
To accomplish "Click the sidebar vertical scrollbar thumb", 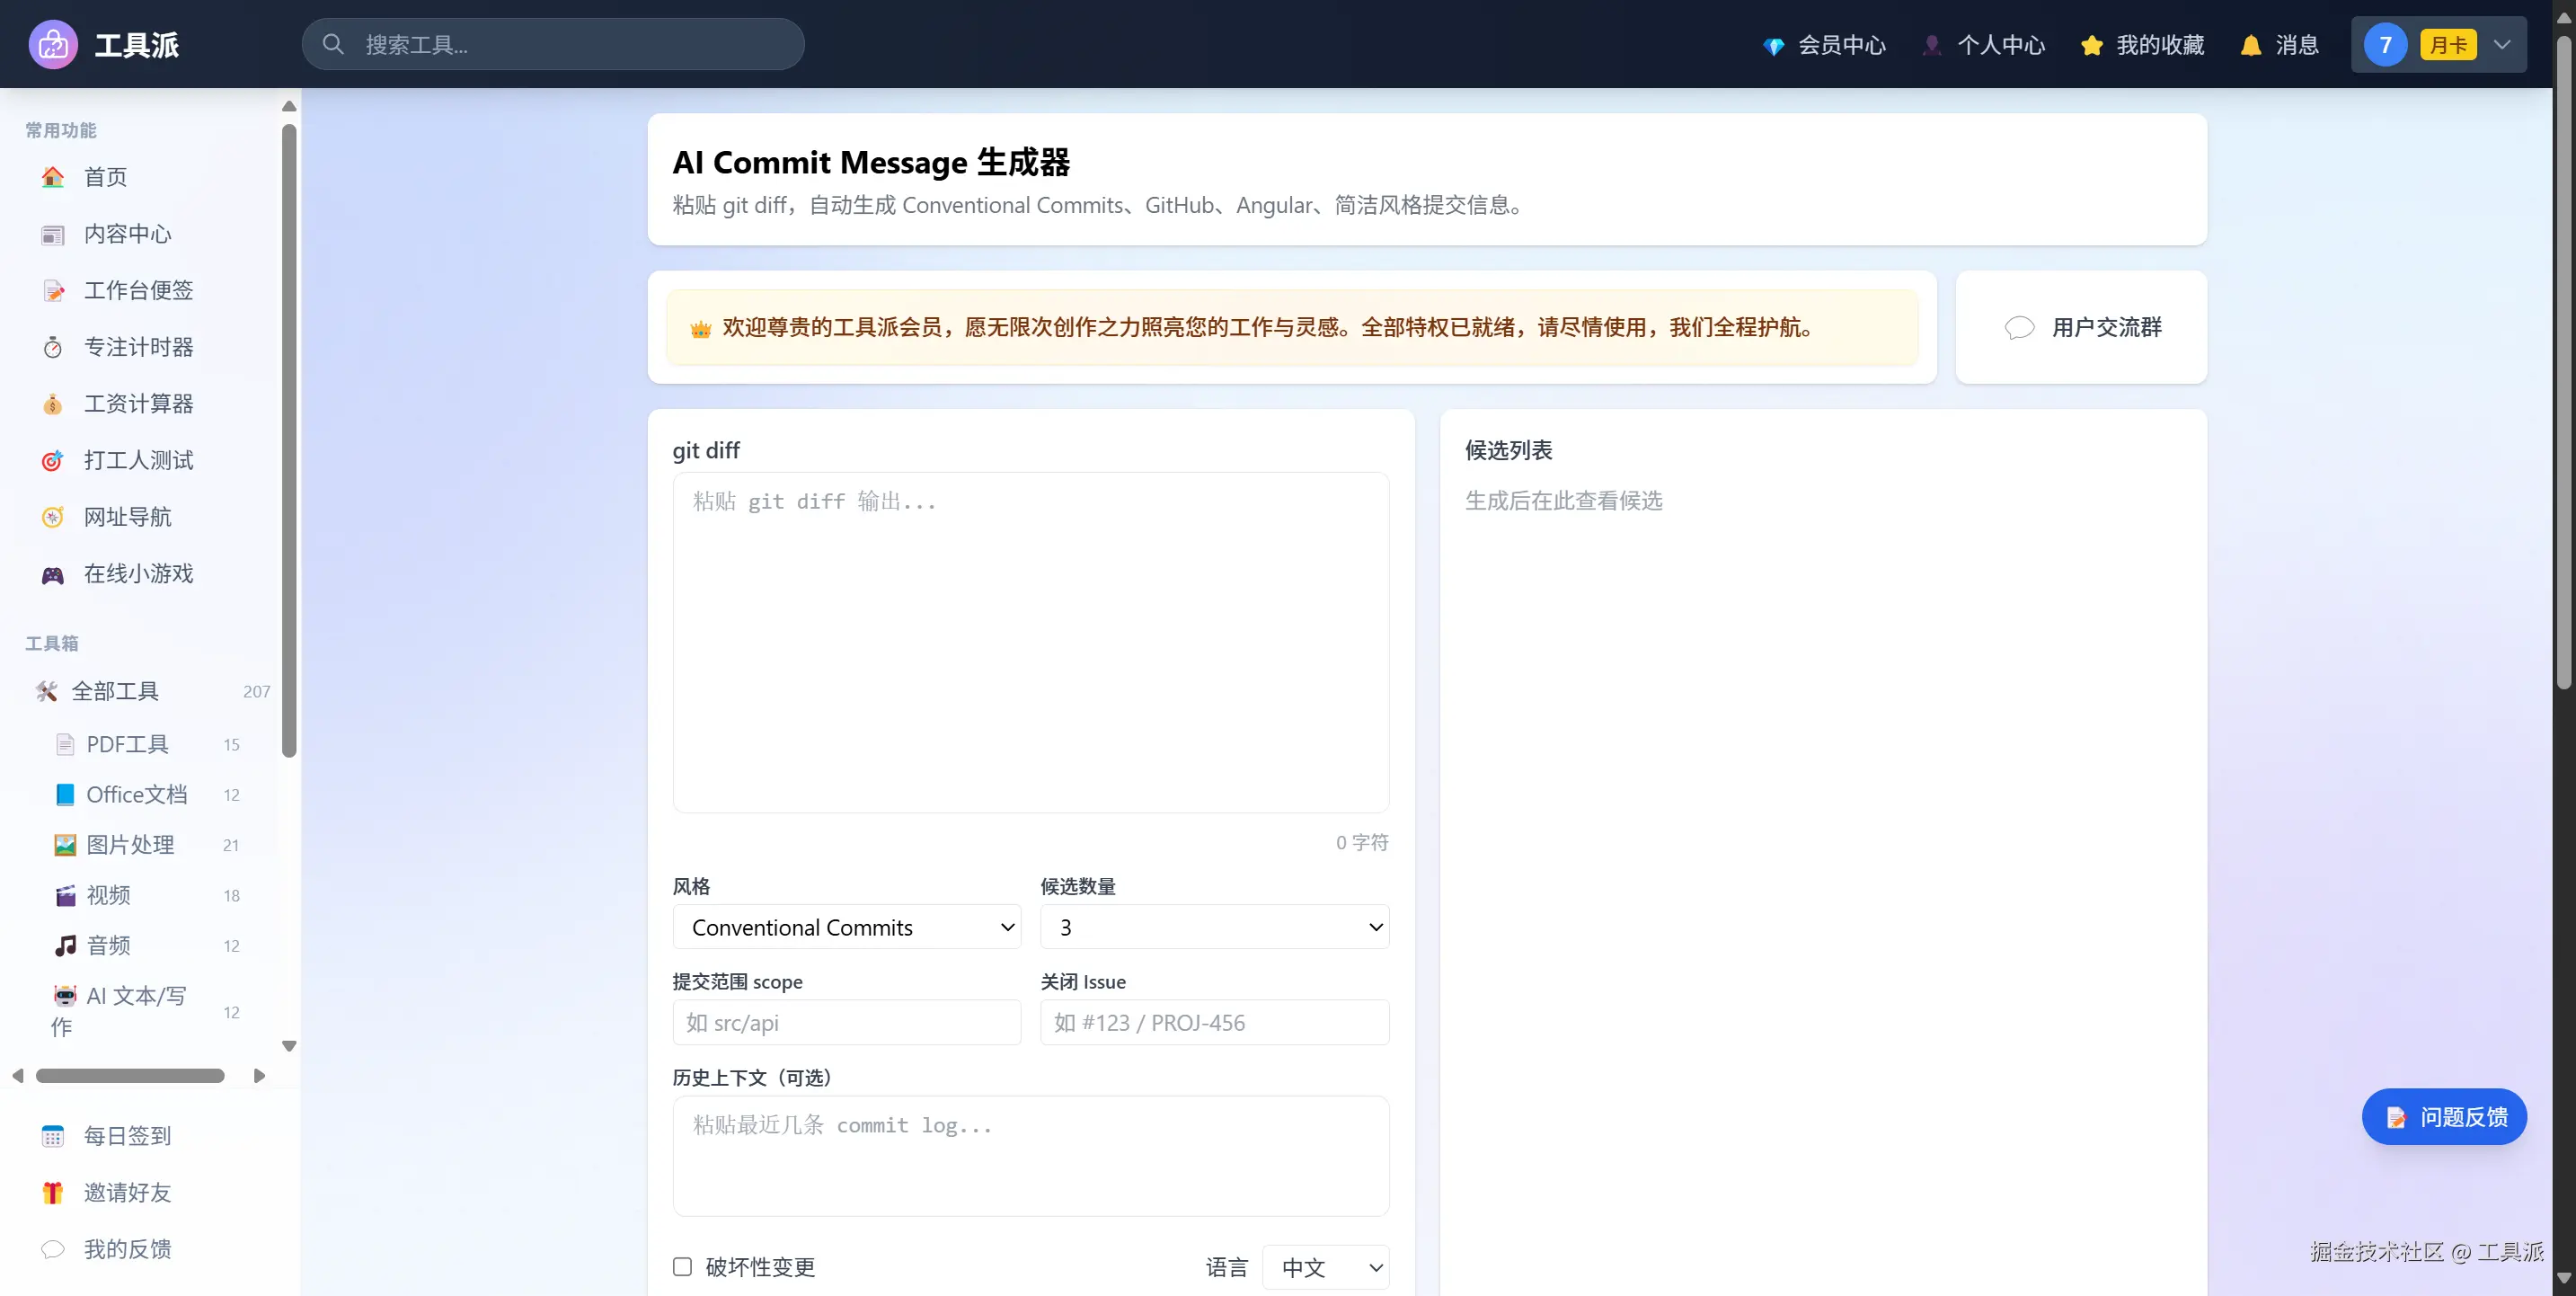I will pyautogui.click(x=289, y=440).
